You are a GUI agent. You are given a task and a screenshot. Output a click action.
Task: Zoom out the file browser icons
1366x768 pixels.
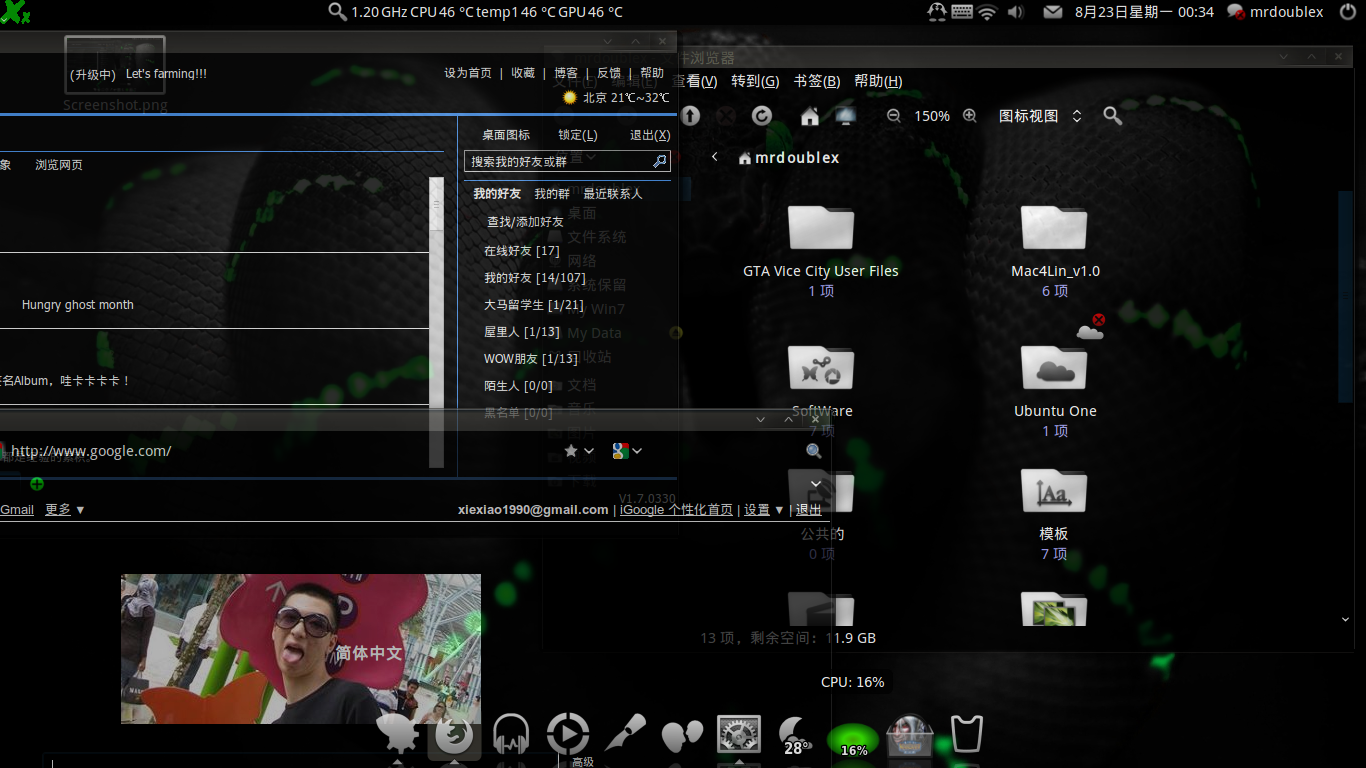coord(894,116)
